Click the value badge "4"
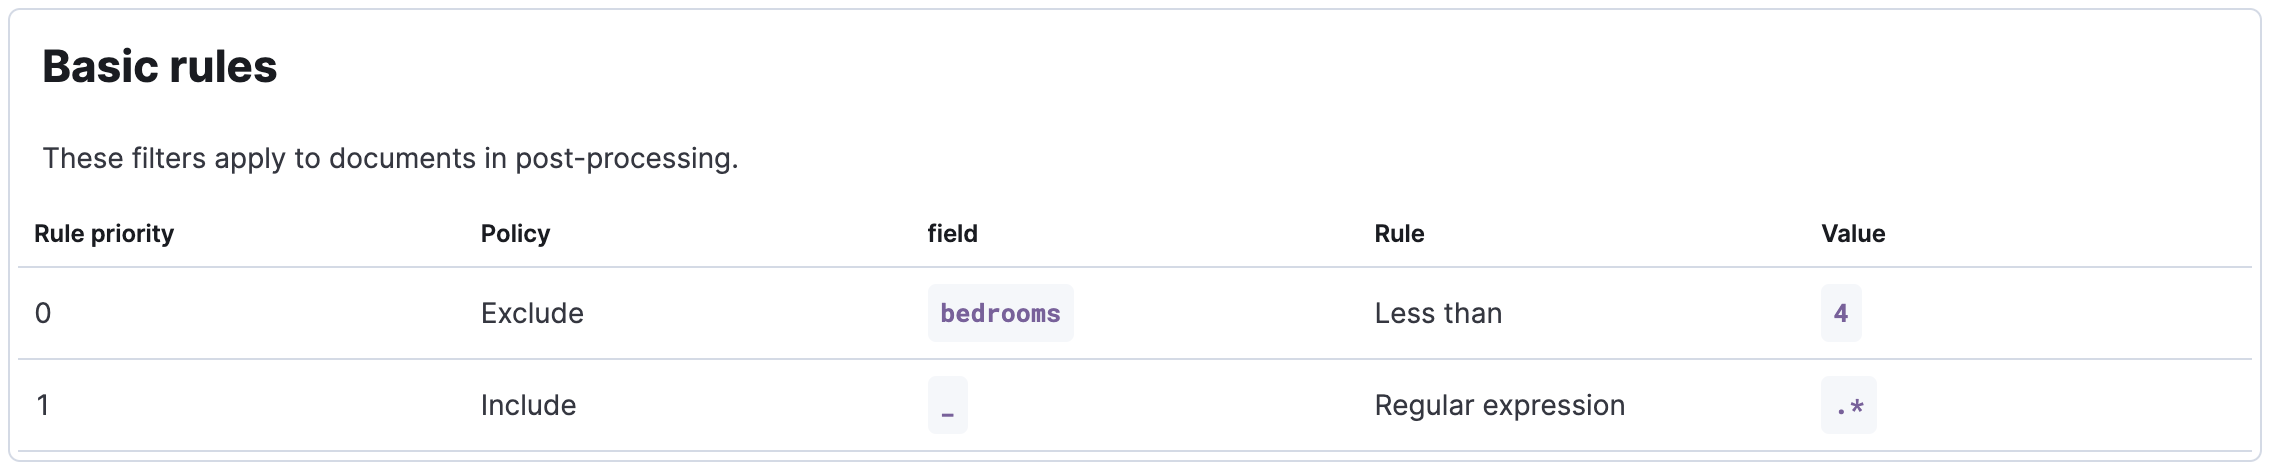The image size is (2276, 468). tap(1840, 313)
